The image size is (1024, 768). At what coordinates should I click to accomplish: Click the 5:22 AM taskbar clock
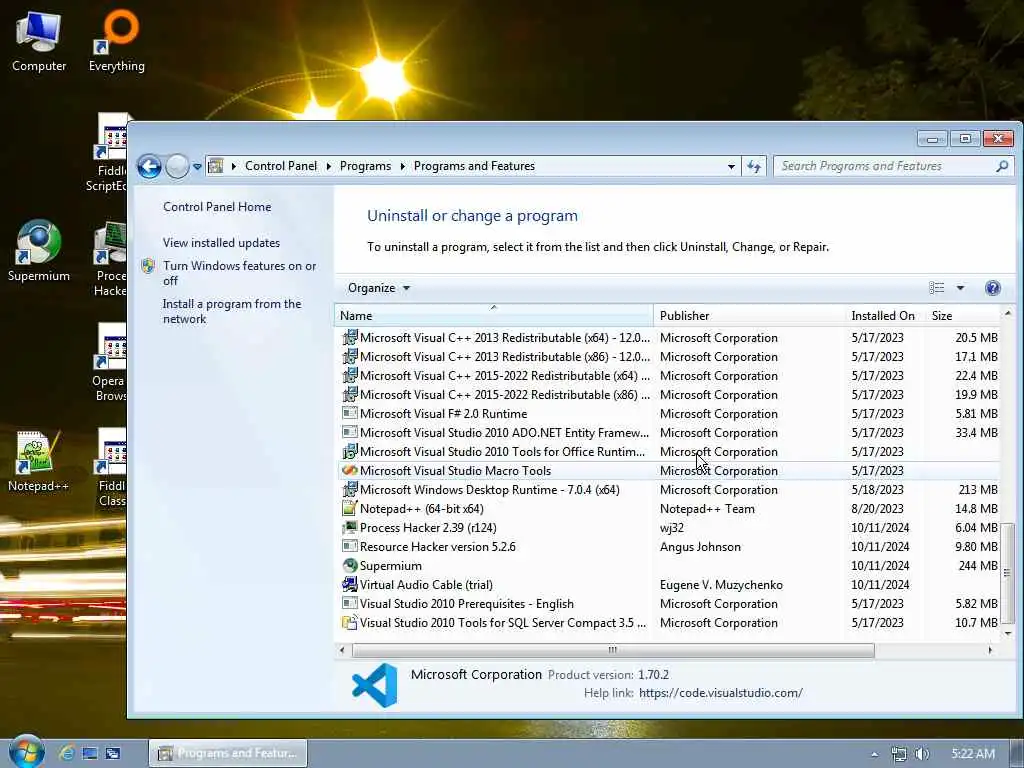pyautogui.click(x=972, y=754)
